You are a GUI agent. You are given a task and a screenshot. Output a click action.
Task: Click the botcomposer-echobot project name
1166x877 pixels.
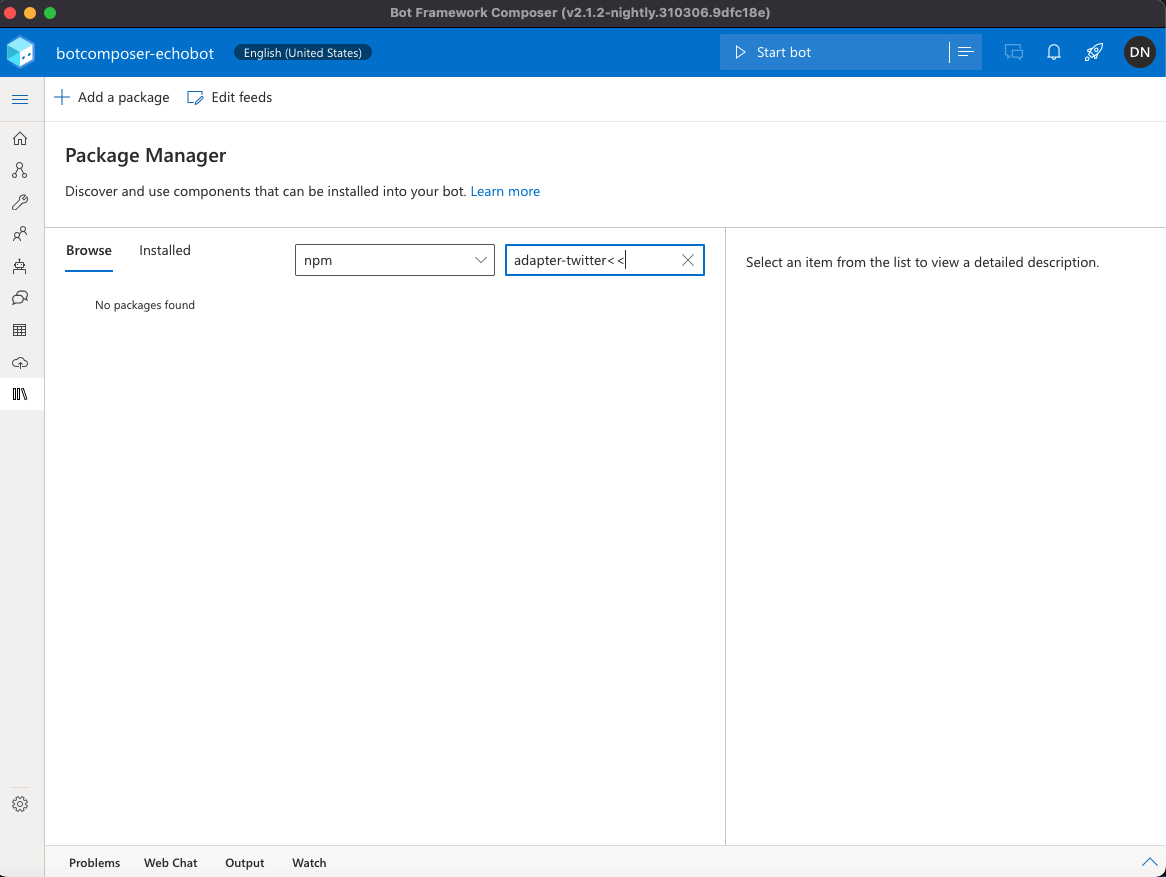pyautogui.click(x=135, y=54)
